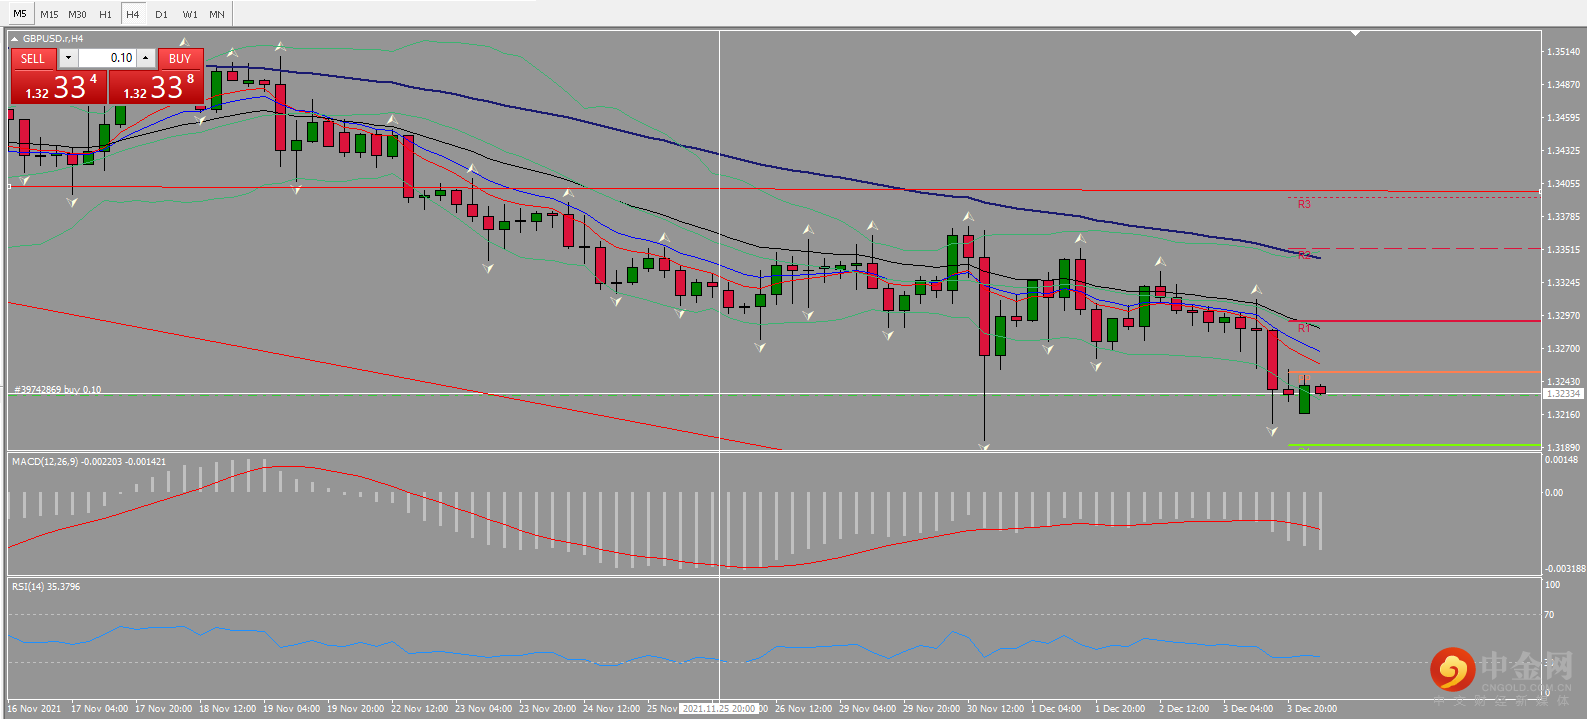This screenshot has width=1587, height=719.
Task: Click the highlighted 2021.11.25 20:00 crosshair date
Action: coord(719,709)
